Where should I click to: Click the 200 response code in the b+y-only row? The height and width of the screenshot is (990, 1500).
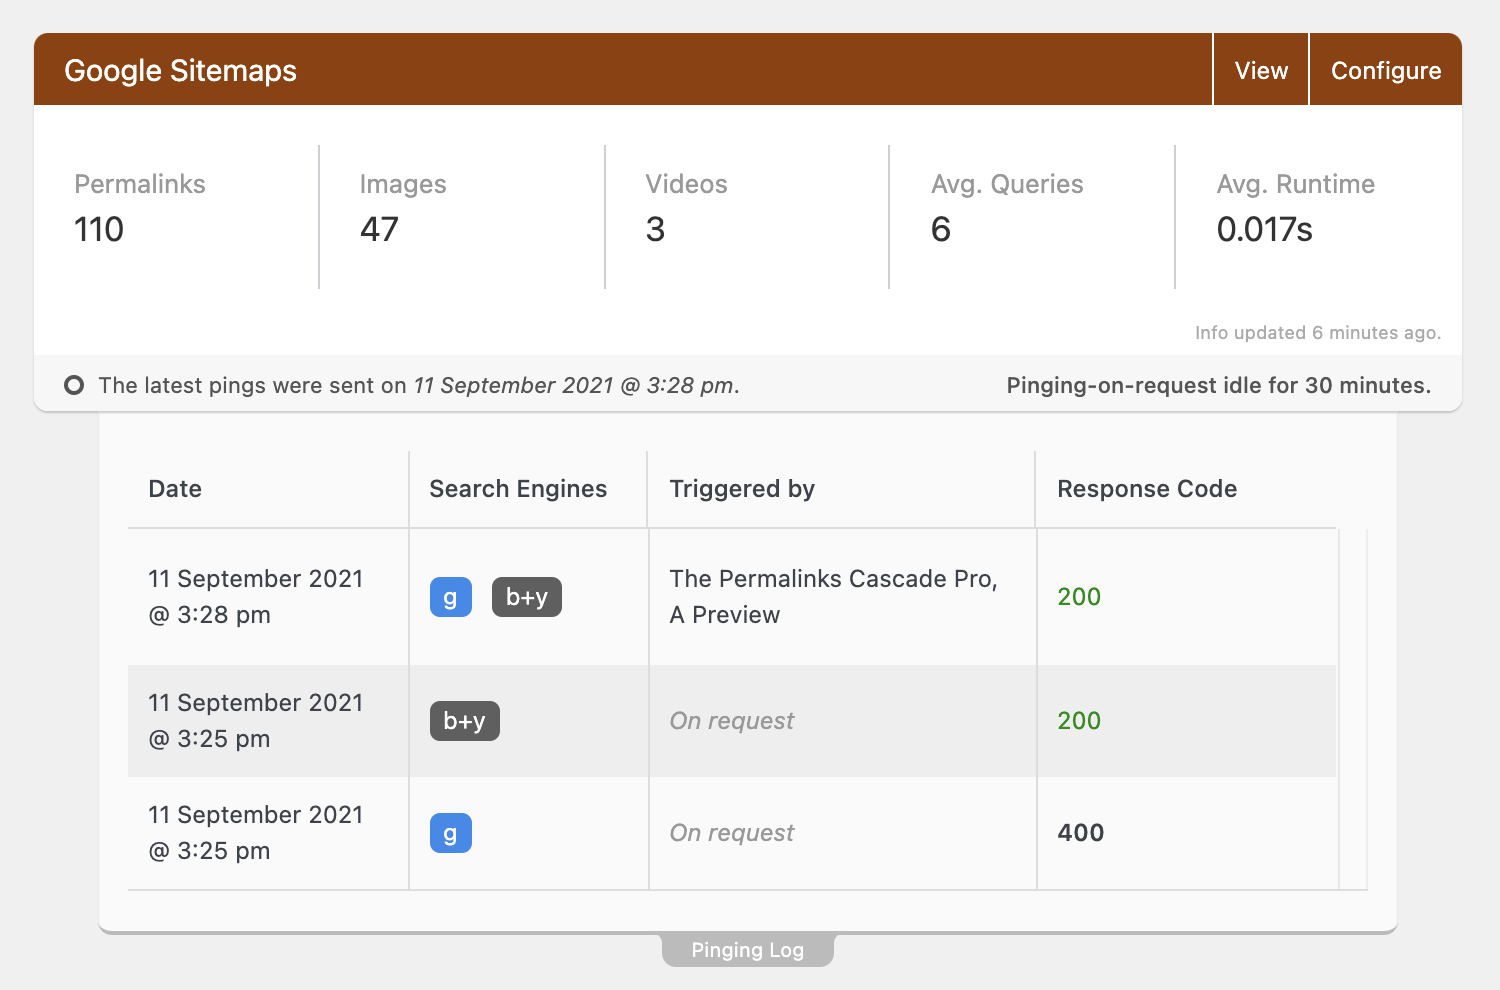[1079, 721]
